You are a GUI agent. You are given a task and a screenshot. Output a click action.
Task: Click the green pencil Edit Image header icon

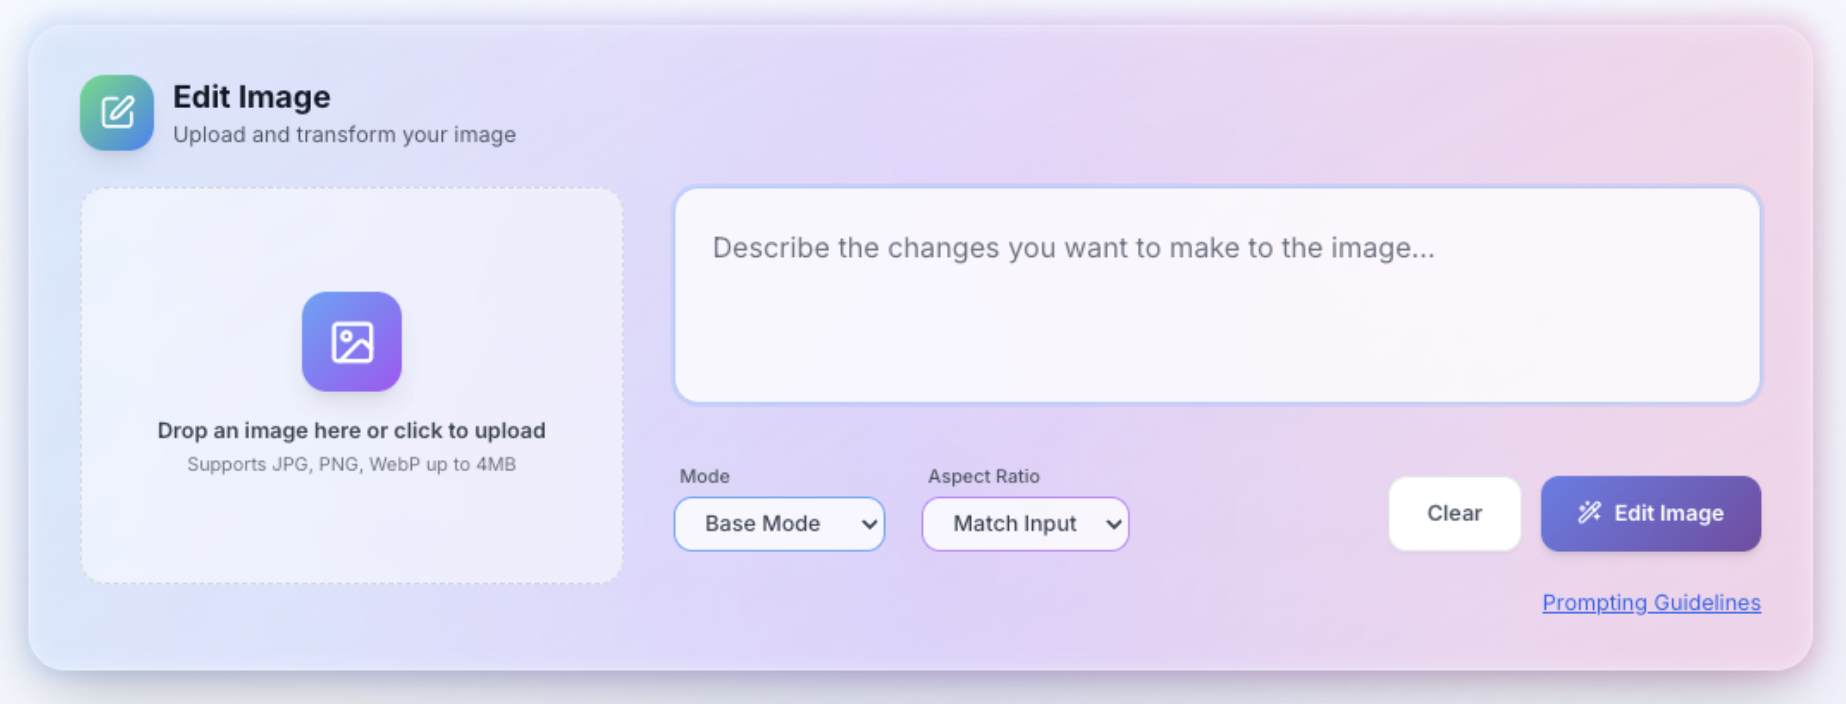(117, 112)
